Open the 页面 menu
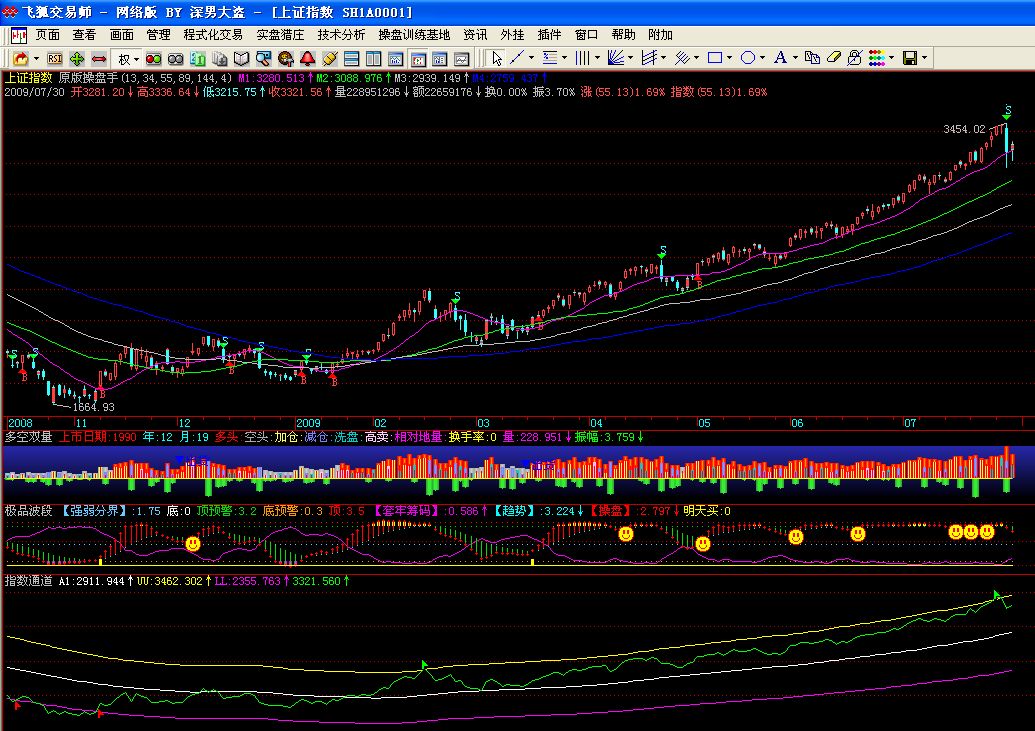This screenshot has width=1035, height=731. (x=48, y=35)
